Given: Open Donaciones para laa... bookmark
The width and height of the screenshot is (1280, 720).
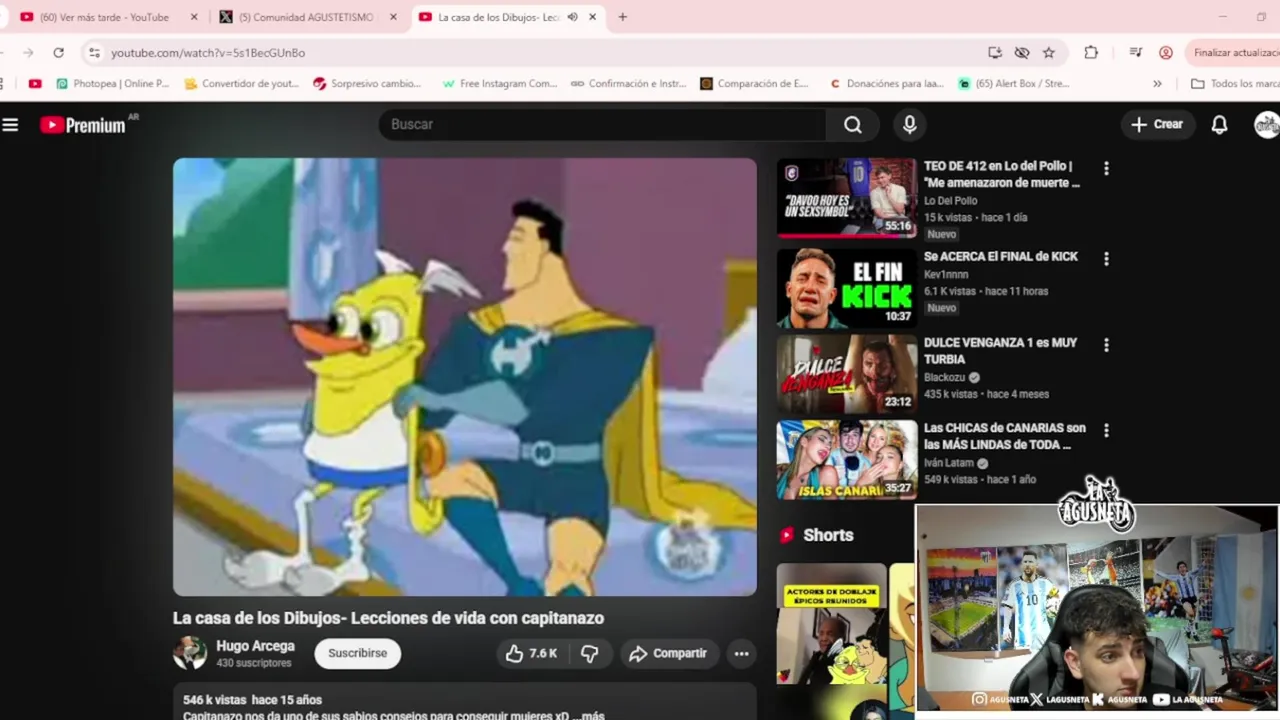Looking at the screenshot, I should [886, 84].
